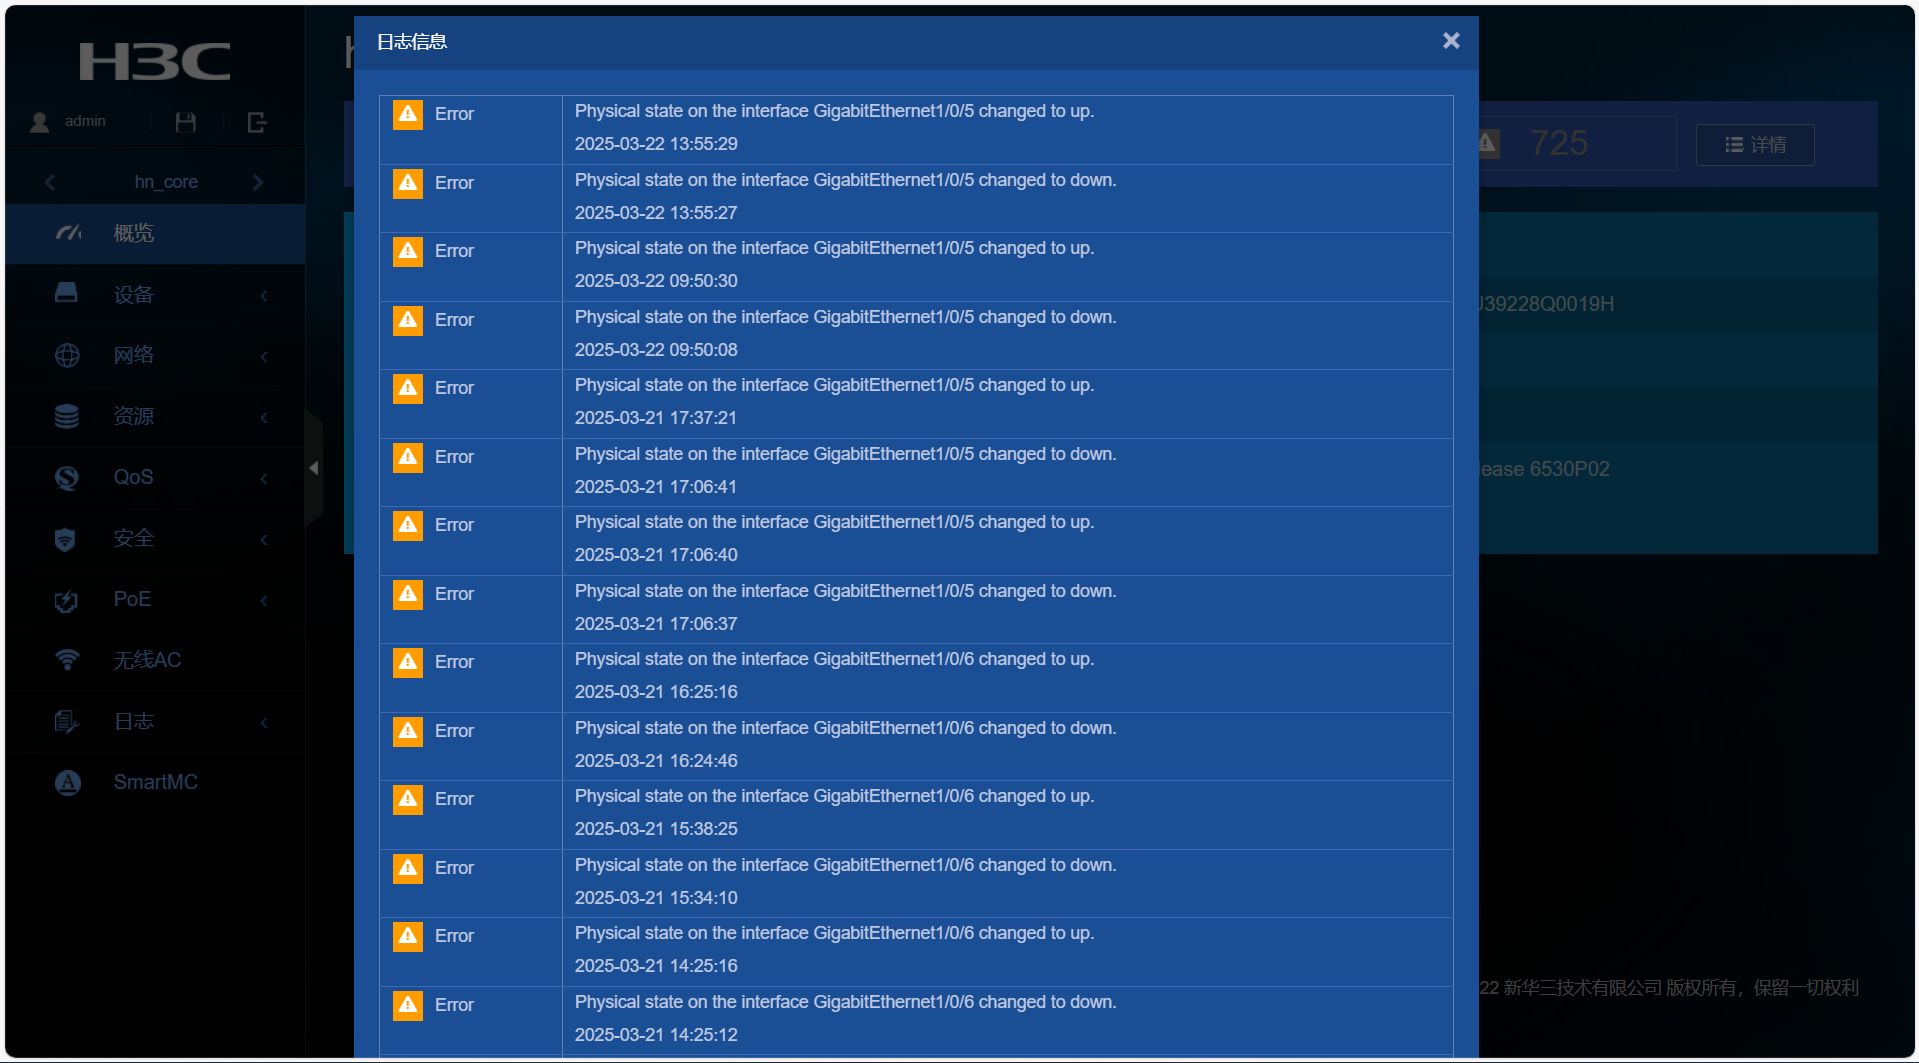Click the message text of 16:24:46 entry
1919x1063 pixels.
[x=845, y=728]
